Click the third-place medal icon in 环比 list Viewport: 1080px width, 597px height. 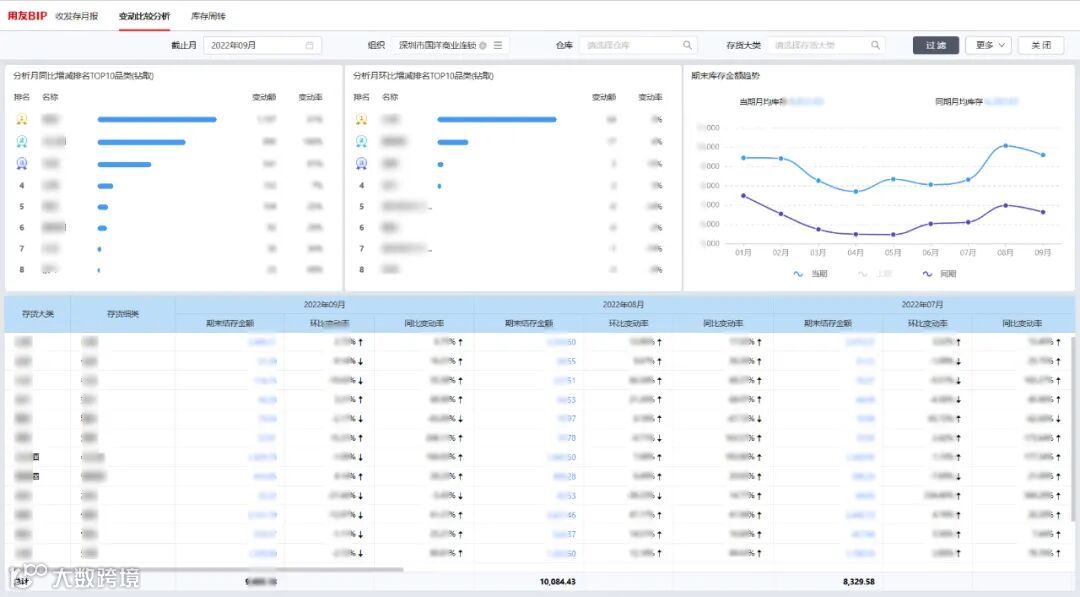362,164
